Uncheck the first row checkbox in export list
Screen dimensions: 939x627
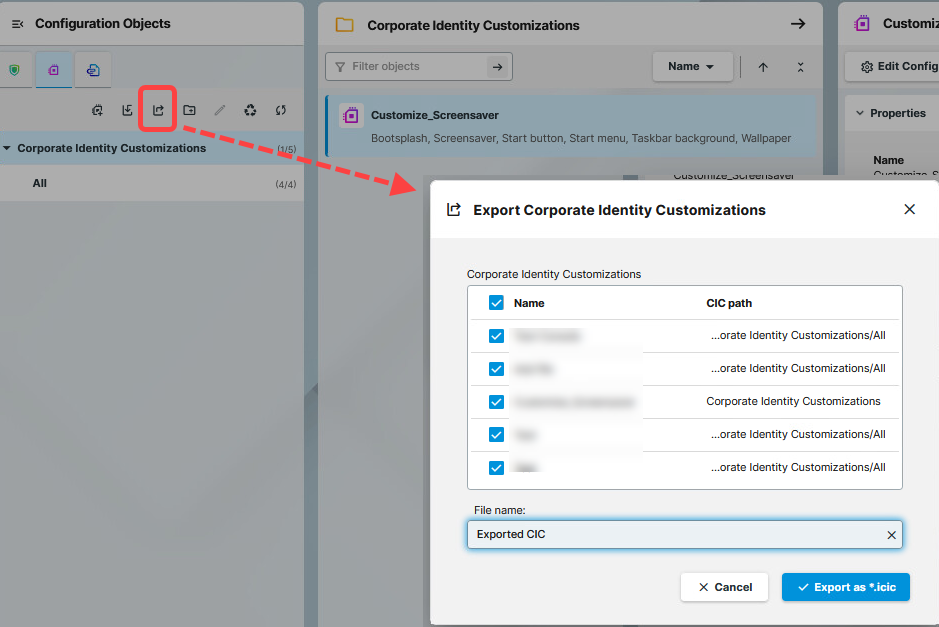(496, 336)
